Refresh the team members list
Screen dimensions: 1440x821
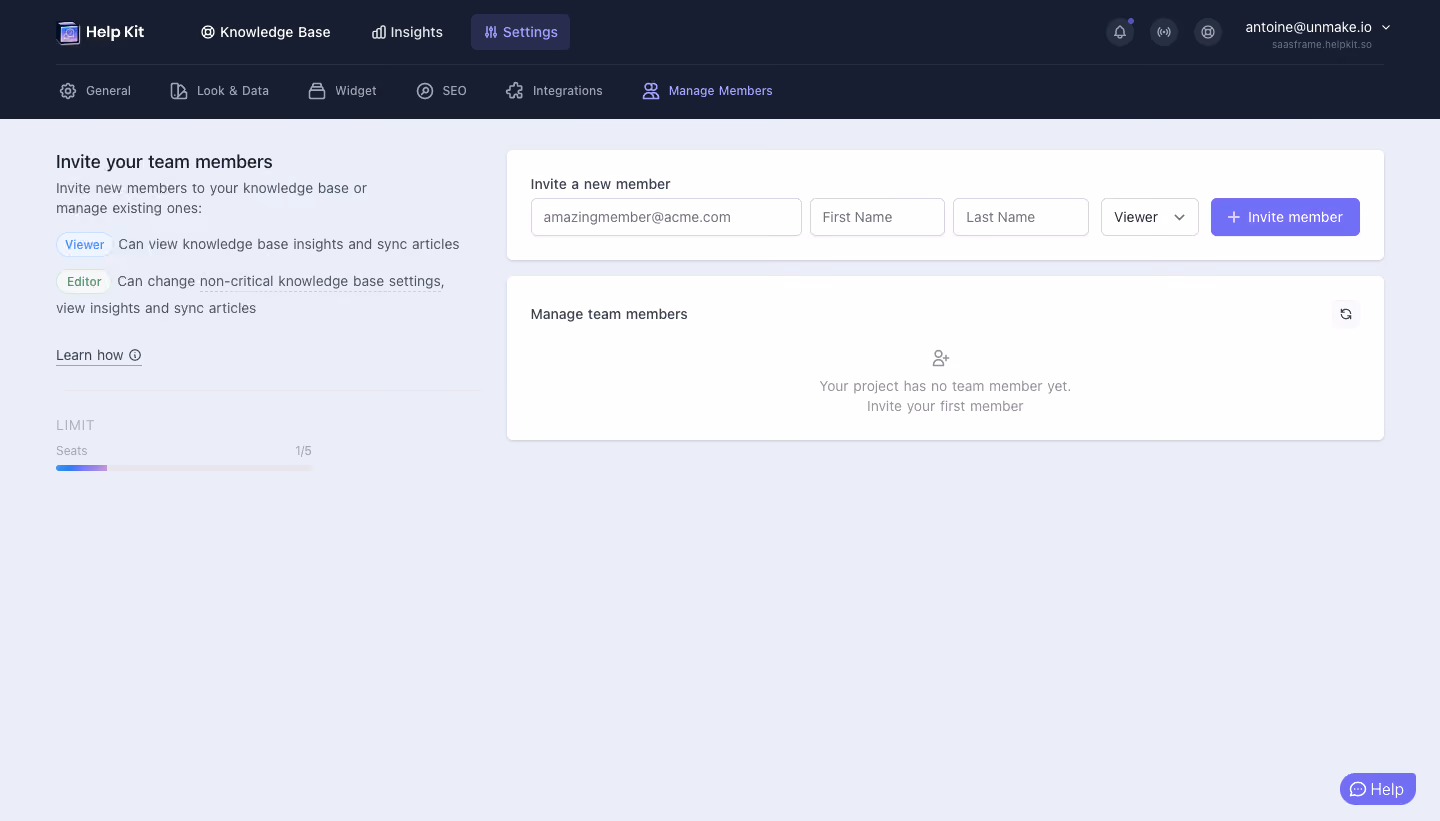coord(1346,314)
